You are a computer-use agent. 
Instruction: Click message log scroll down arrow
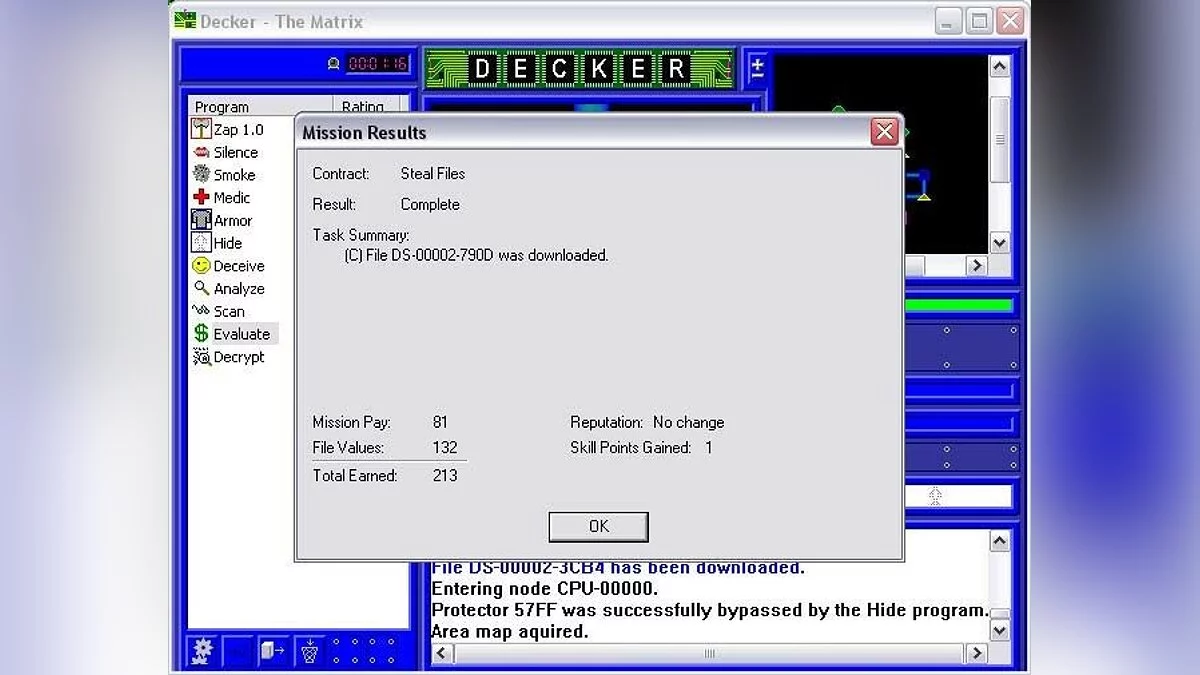[x=1000, y=631]
